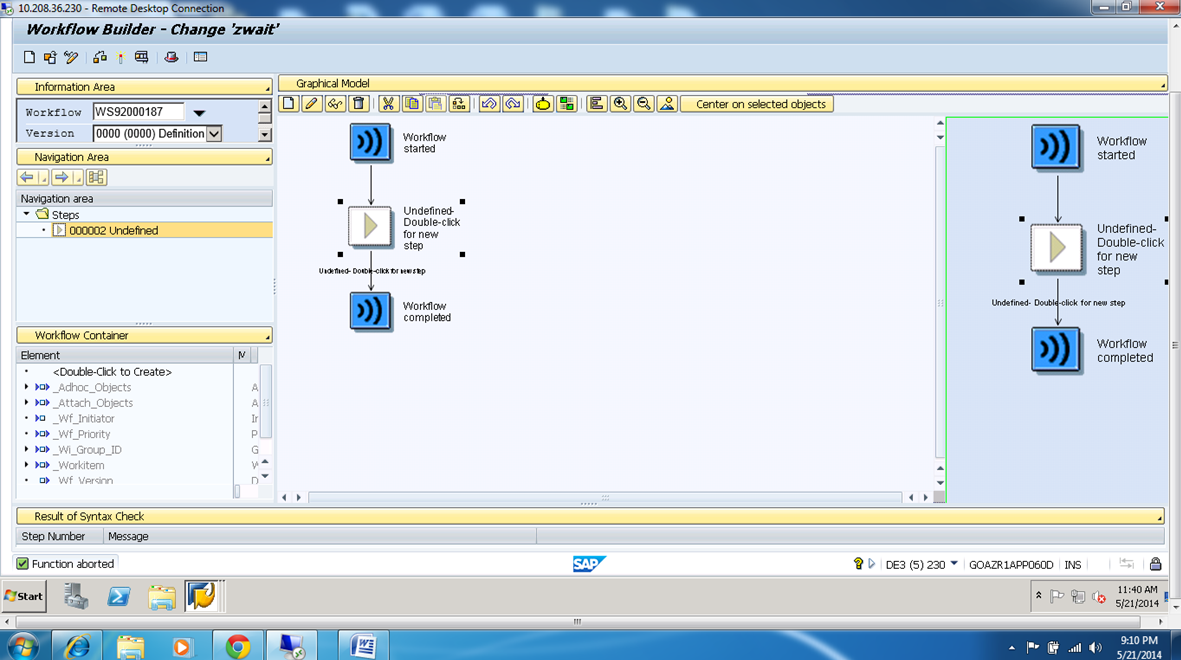Click the Message column header
The image size is (1181, 660).
coord(319,536)
